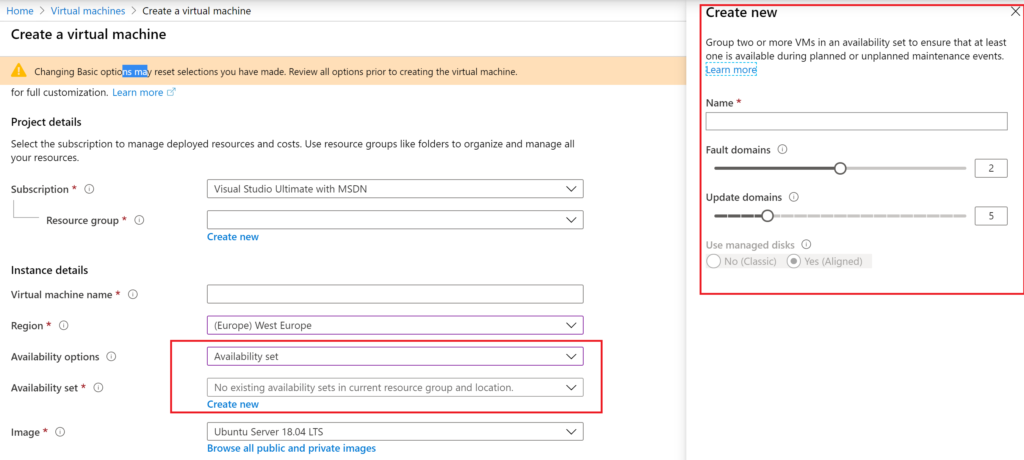Screen dimensions: 1024x460
Task: Open Virtual machines breadcrumb link
Action: (88, 10)
